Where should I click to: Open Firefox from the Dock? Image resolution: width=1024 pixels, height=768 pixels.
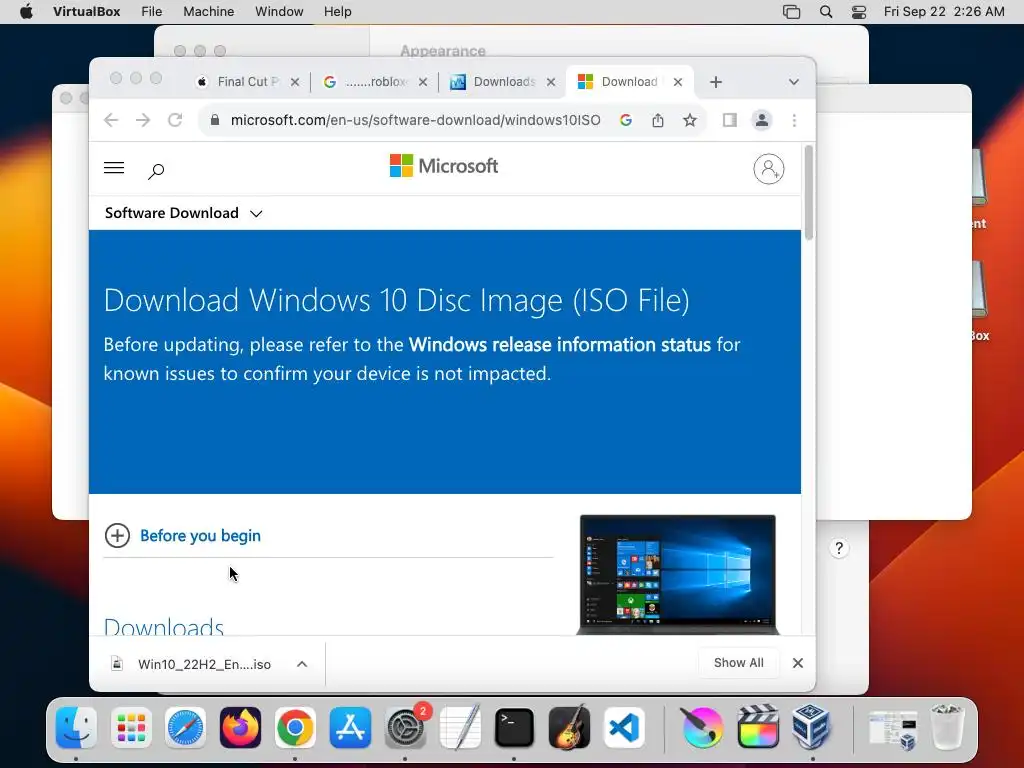[240, 728]
